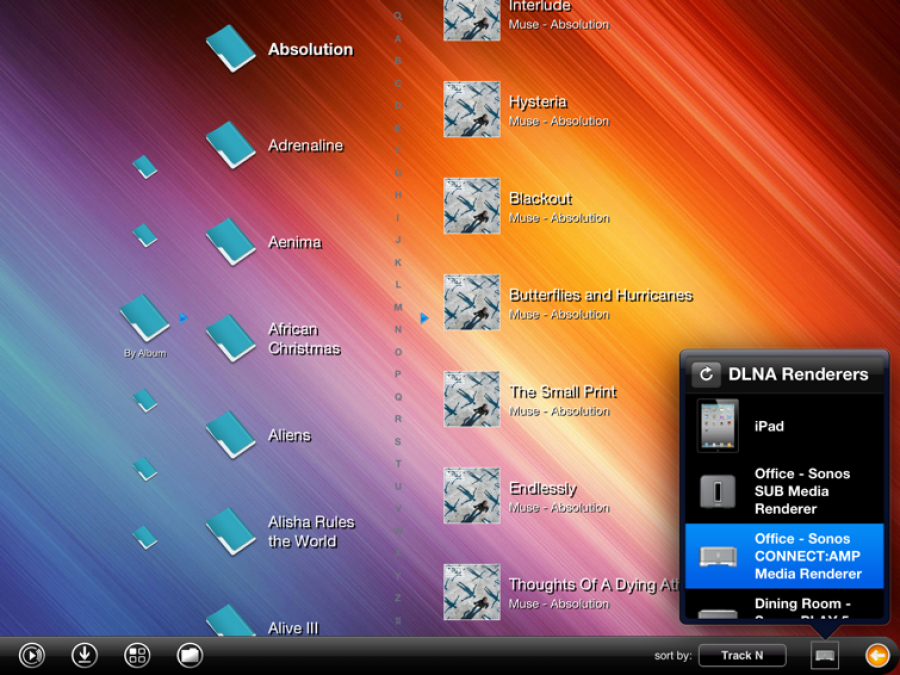Screen dimensions: 900x675
Task: Select iPad as renderer
Action: point(784,426)
